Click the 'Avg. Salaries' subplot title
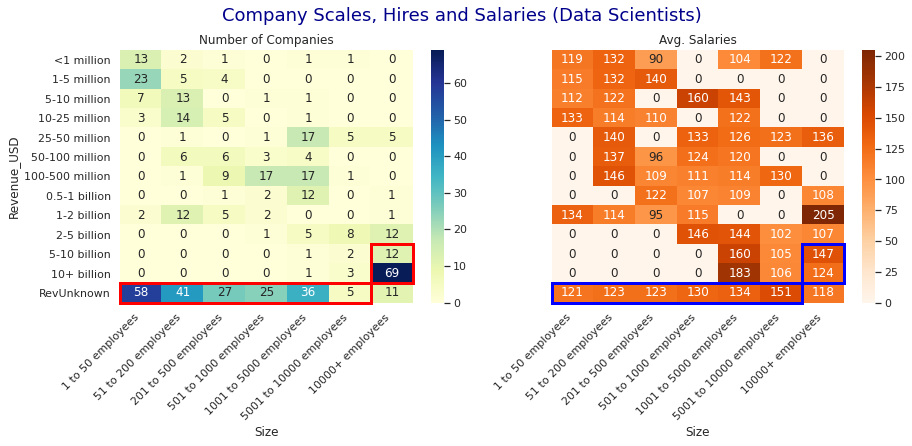Screen dimensions: 912x446 click(698, 40)
